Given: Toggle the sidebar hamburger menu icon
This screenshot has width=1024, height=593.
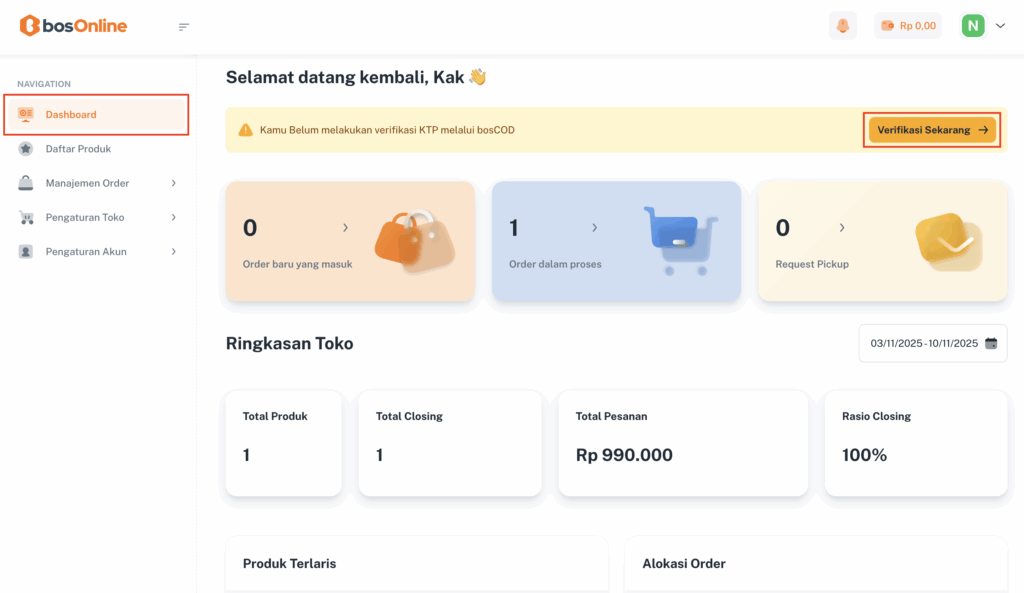Looking at the screenshot, I should pyautogui.click(x=184, y=27).
